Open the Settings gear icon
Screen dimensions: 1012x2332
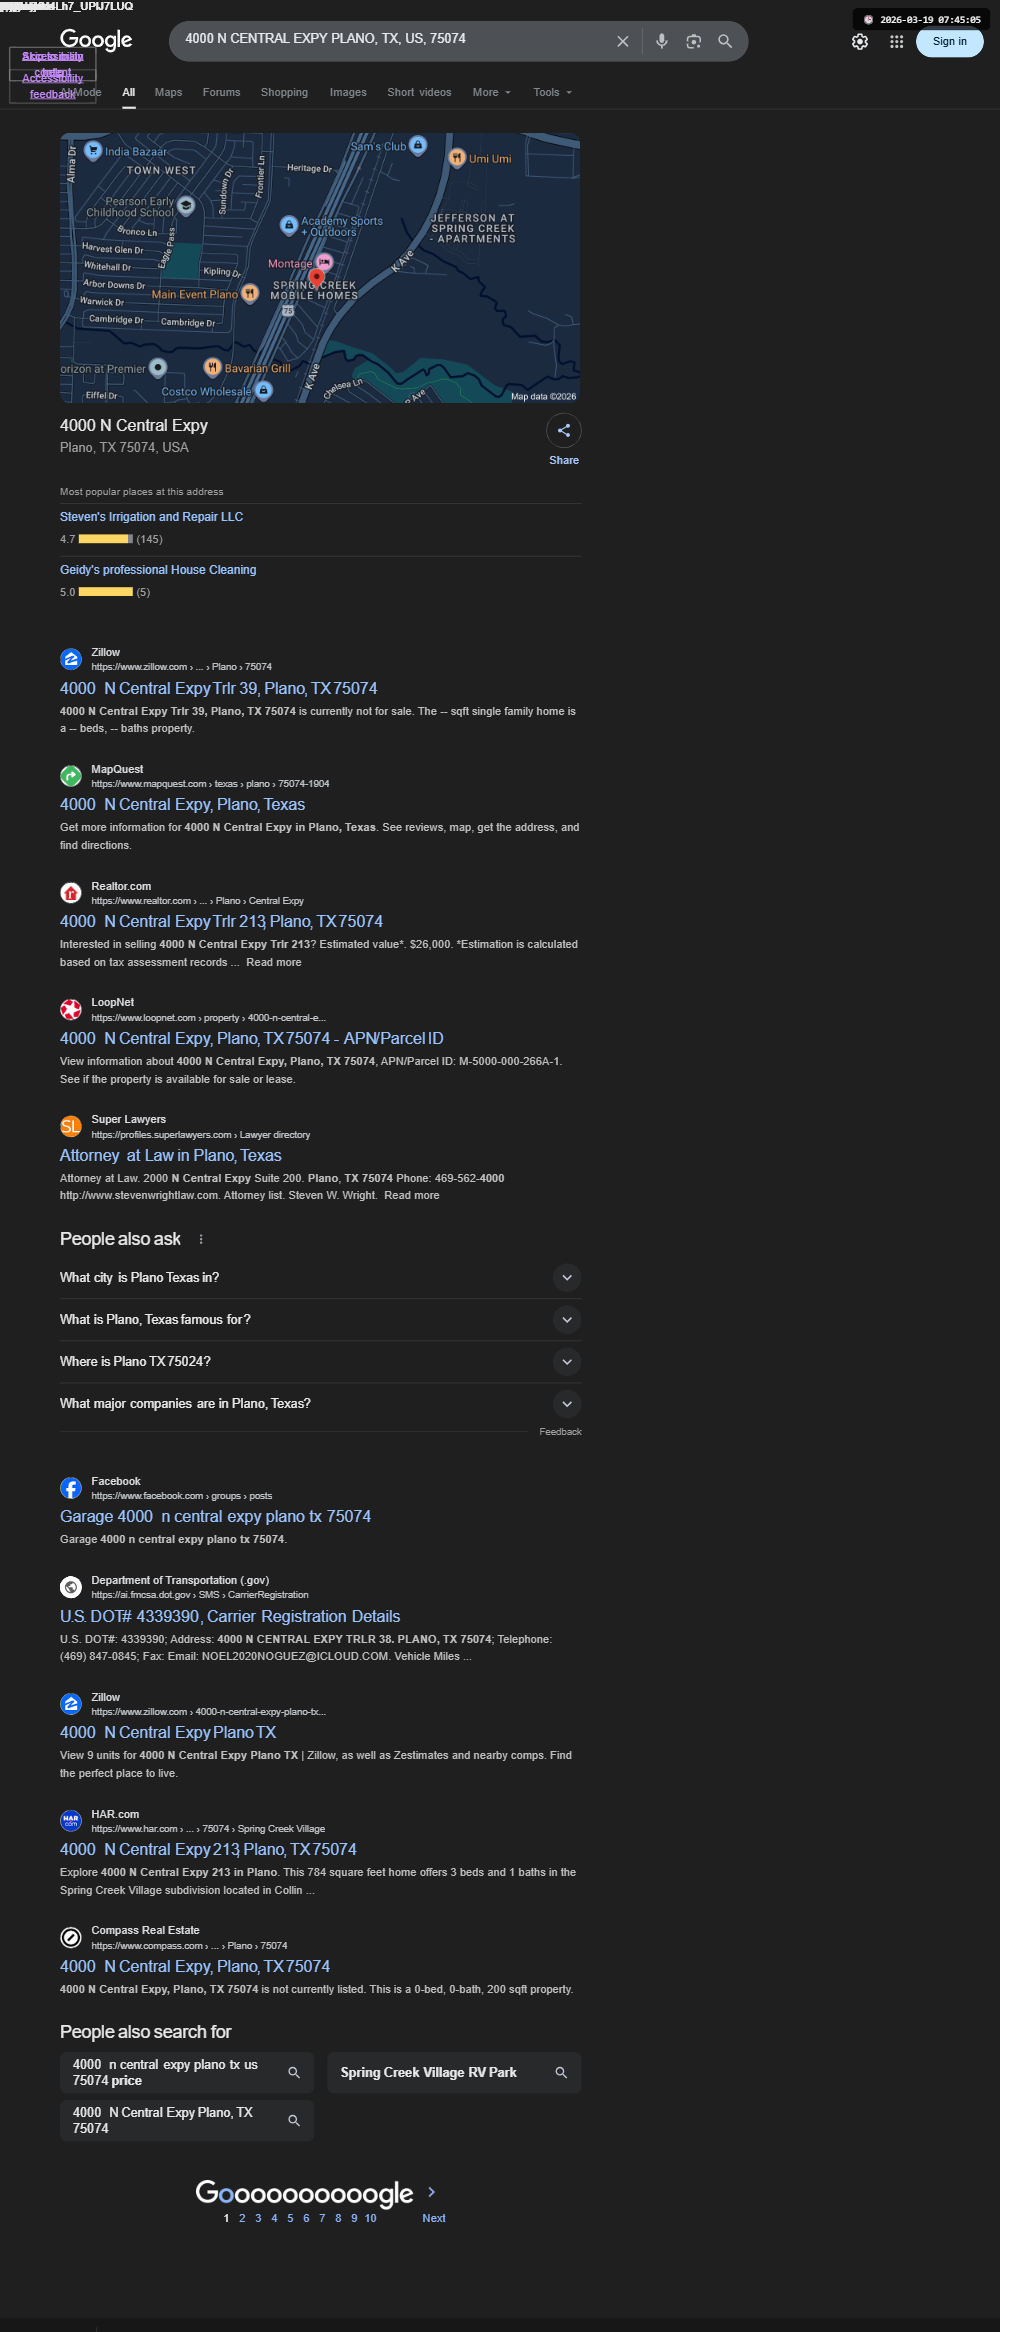point(859,41)
